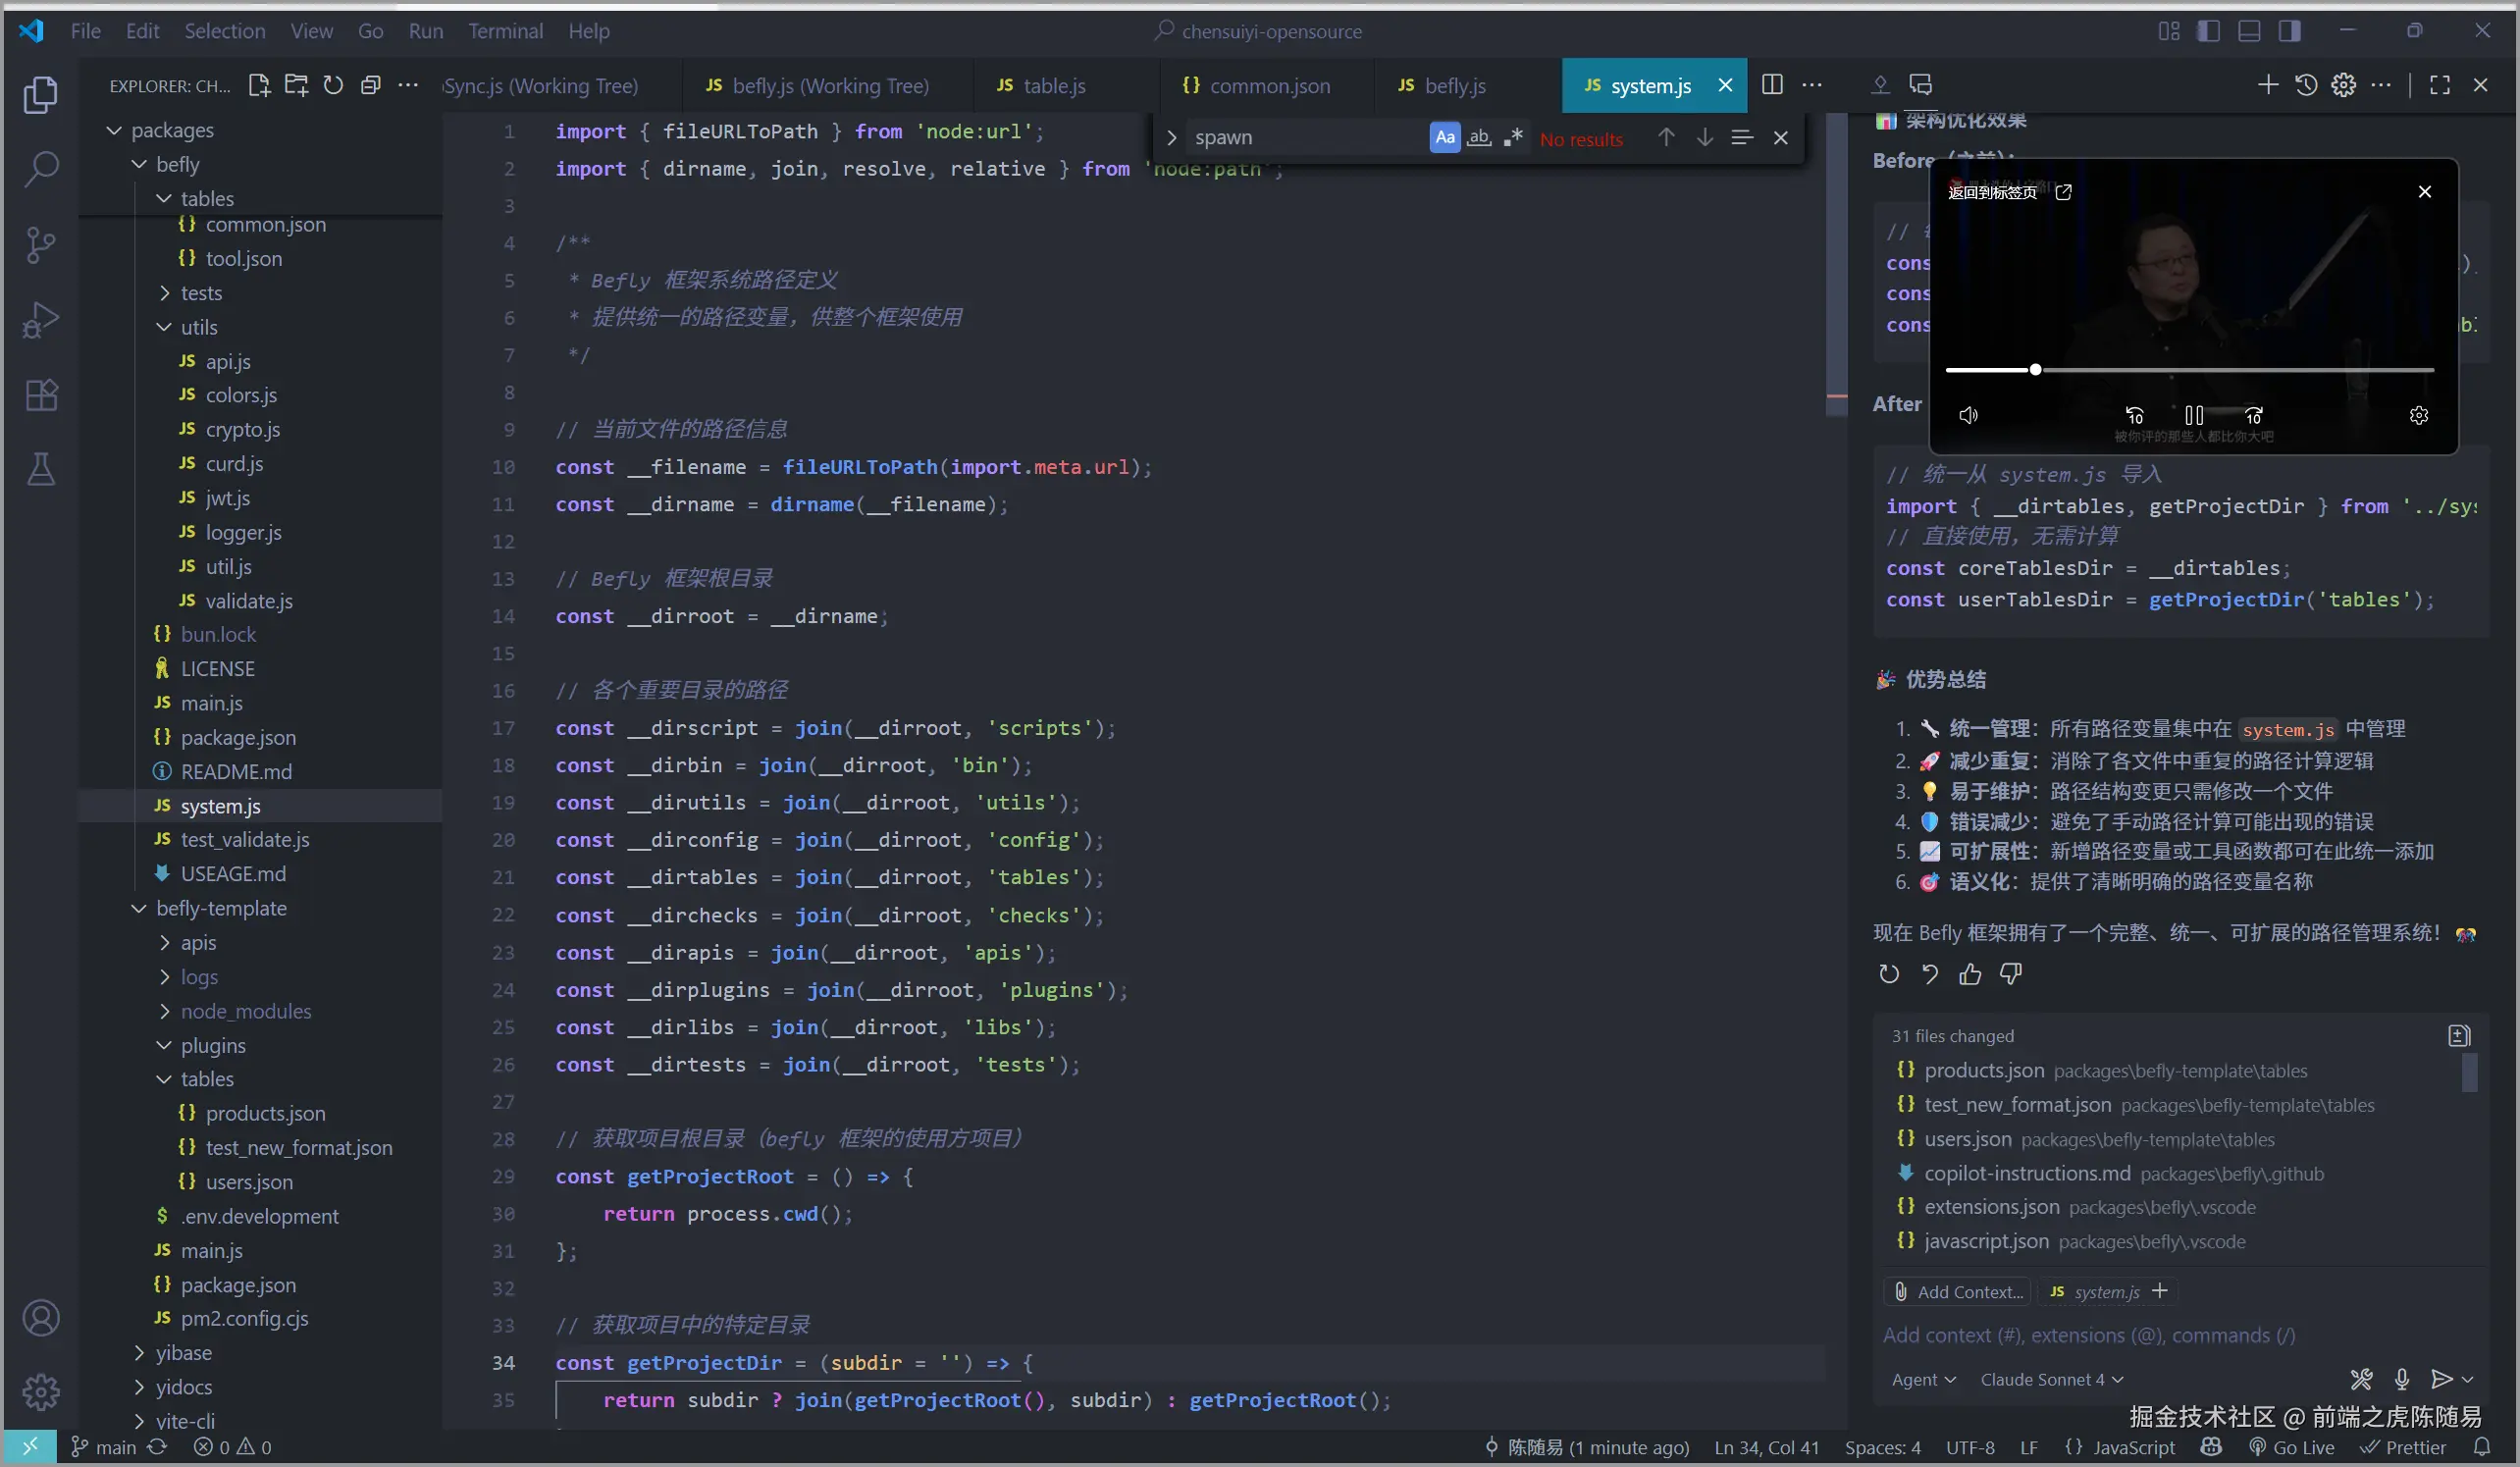Split the editor to the right

click(1771, 85)
